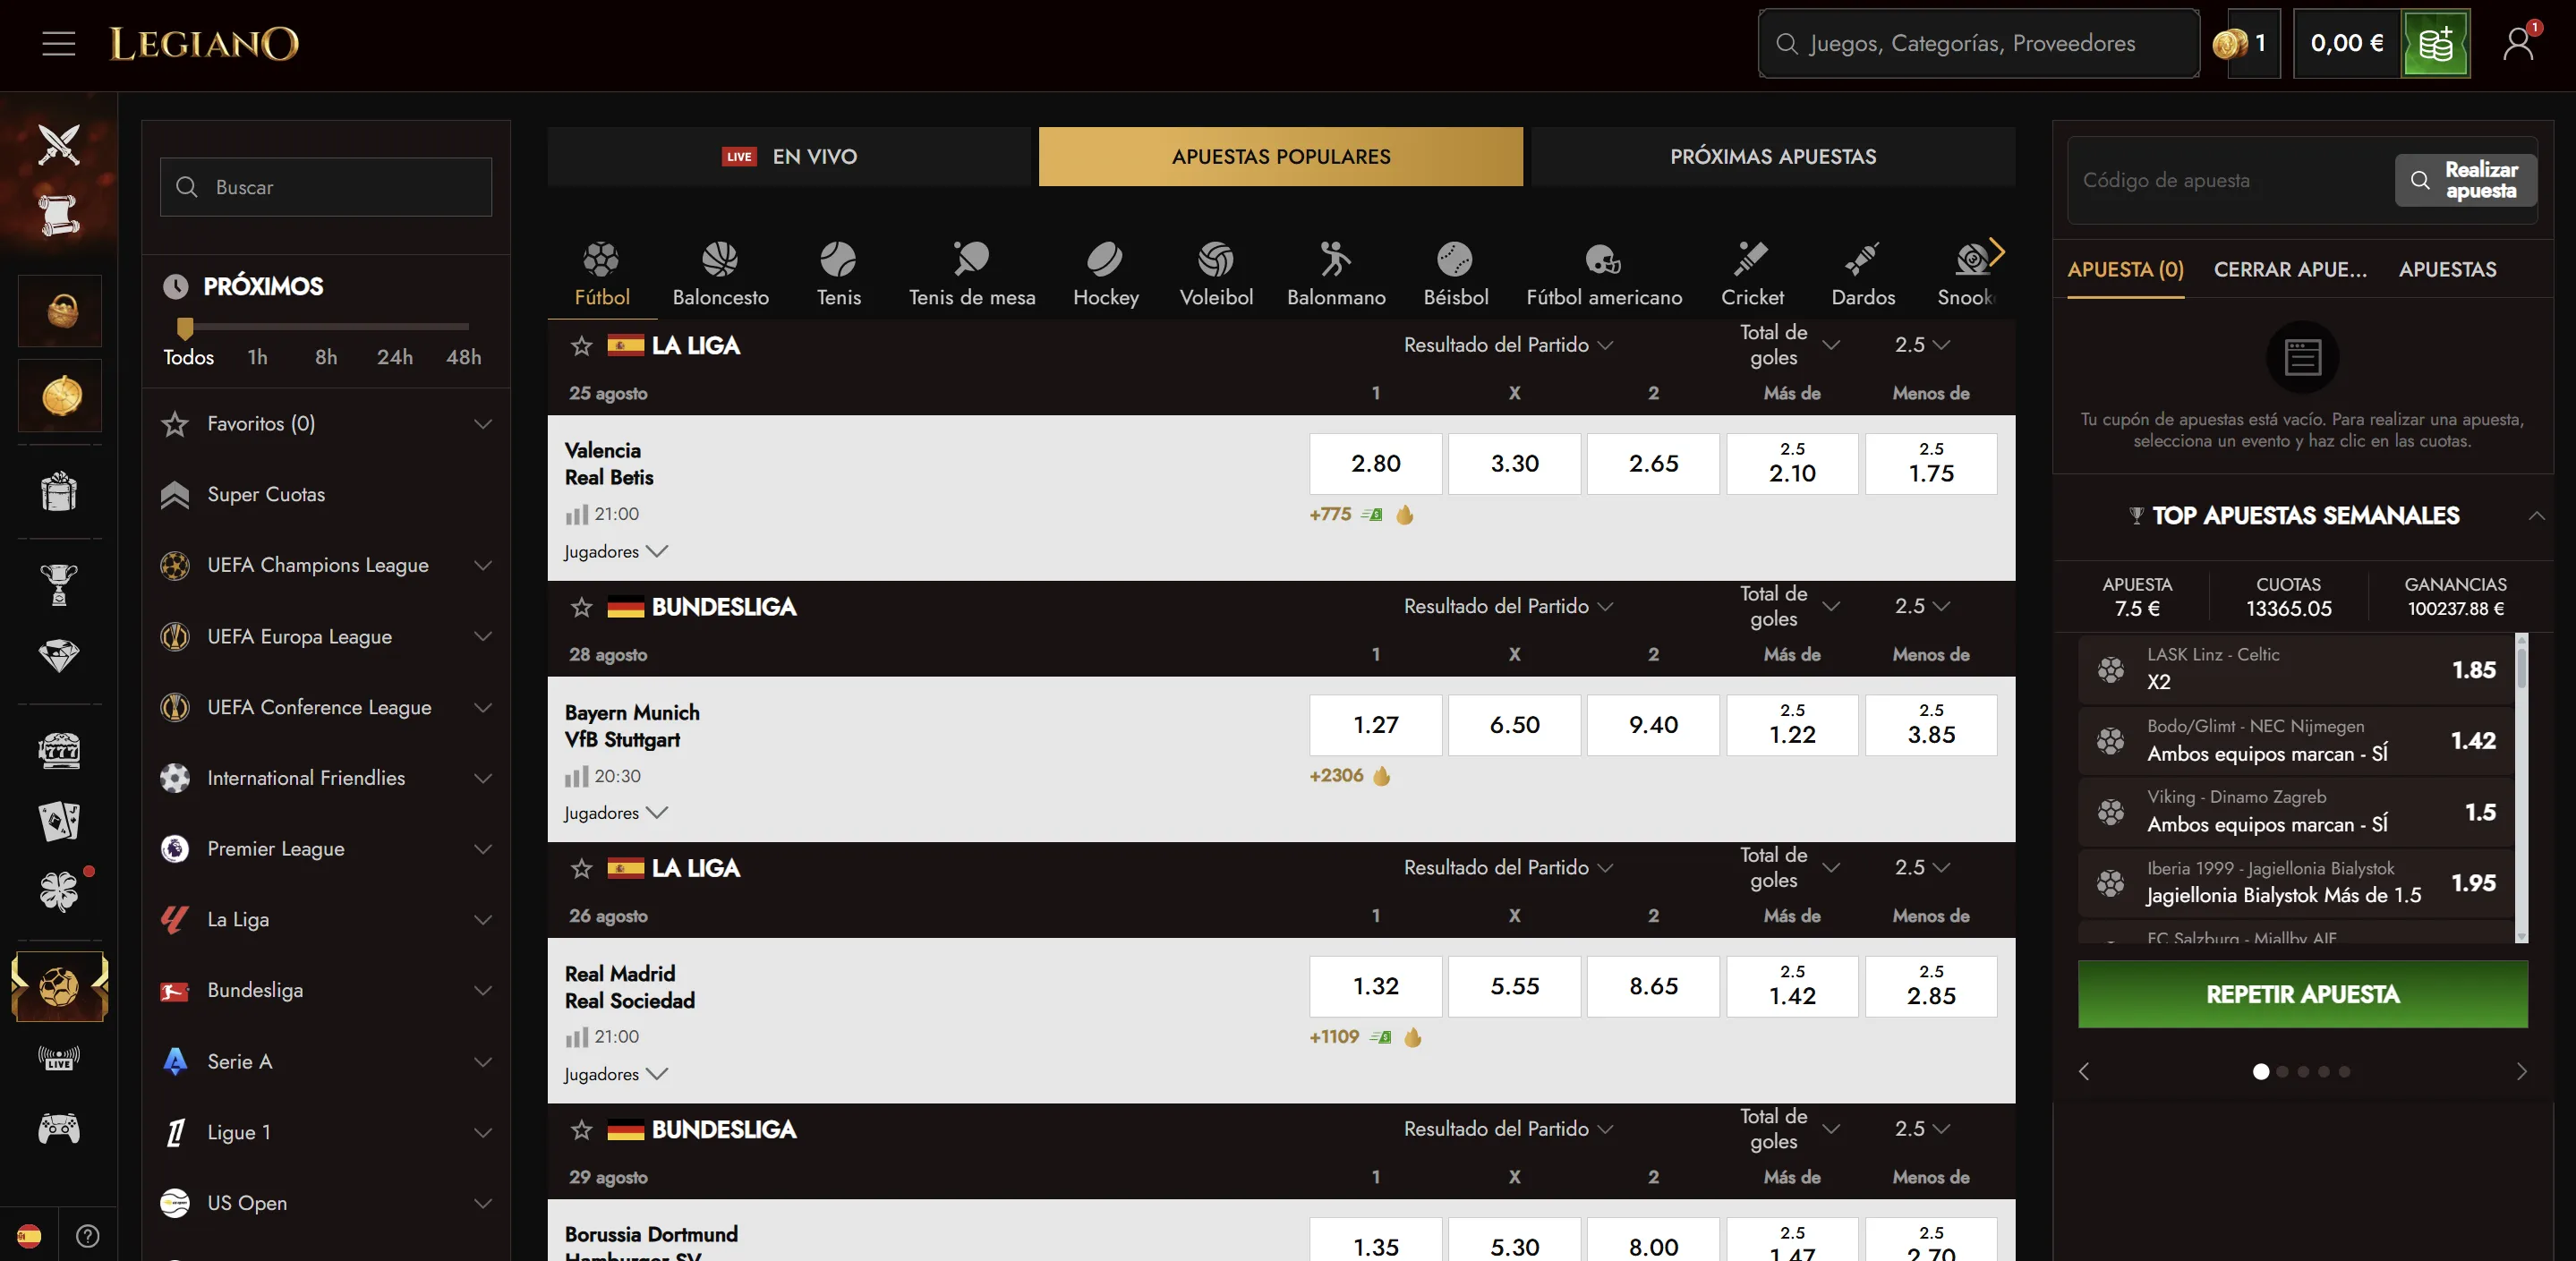Collapse the Top Apuestas Semanales panel

tap(2536, 516)
